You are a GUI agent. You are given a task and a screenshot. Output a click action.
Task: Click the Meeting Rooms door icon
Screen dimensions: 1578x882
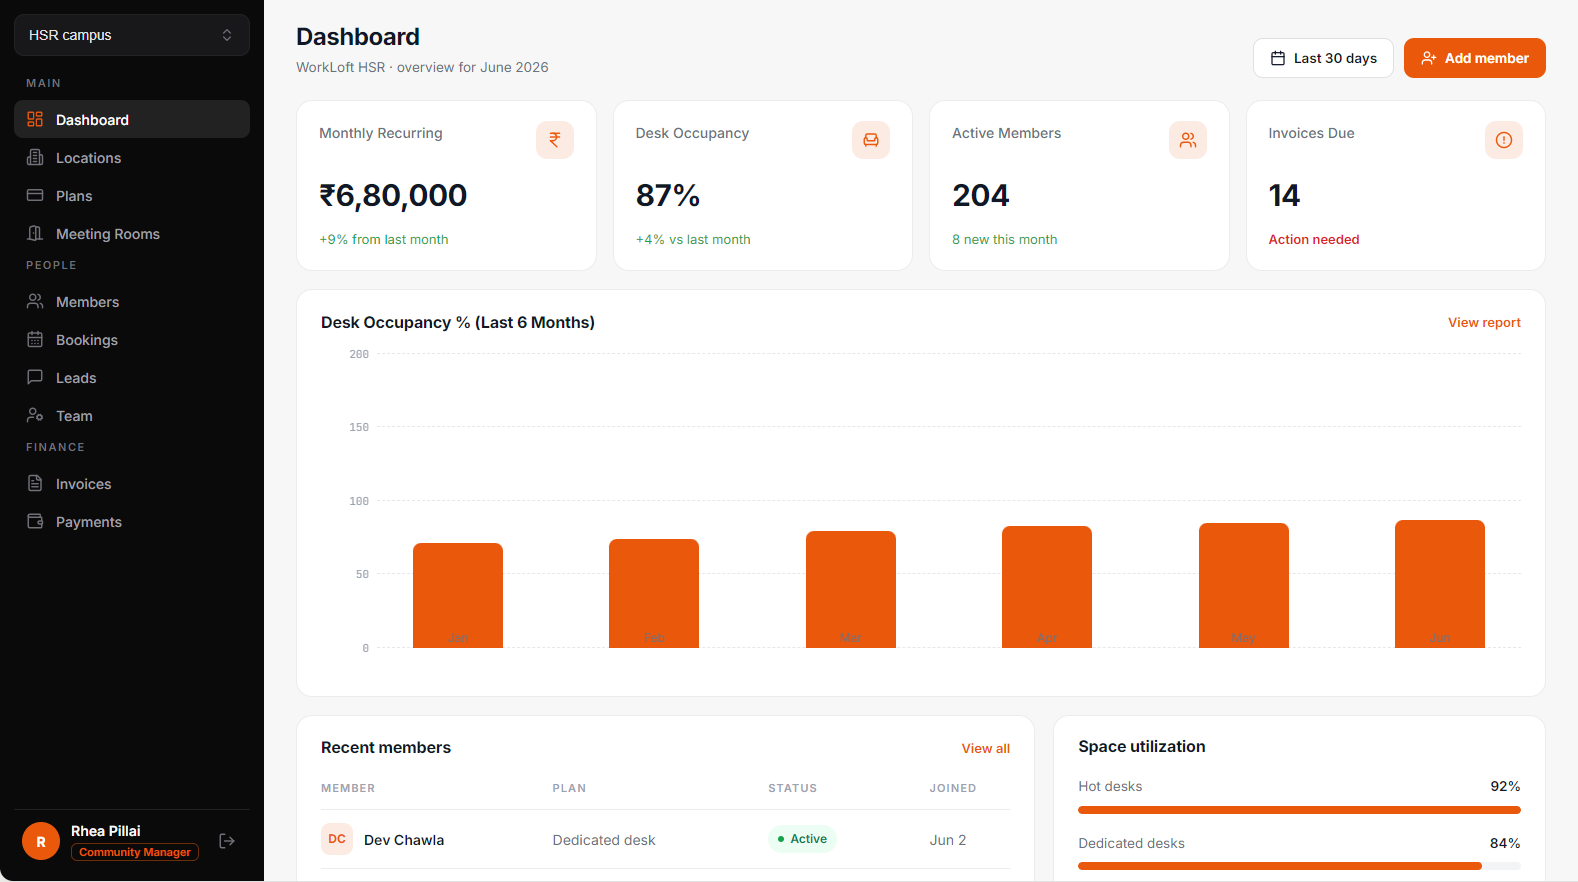pyautogui.click(x=35, y=233)
